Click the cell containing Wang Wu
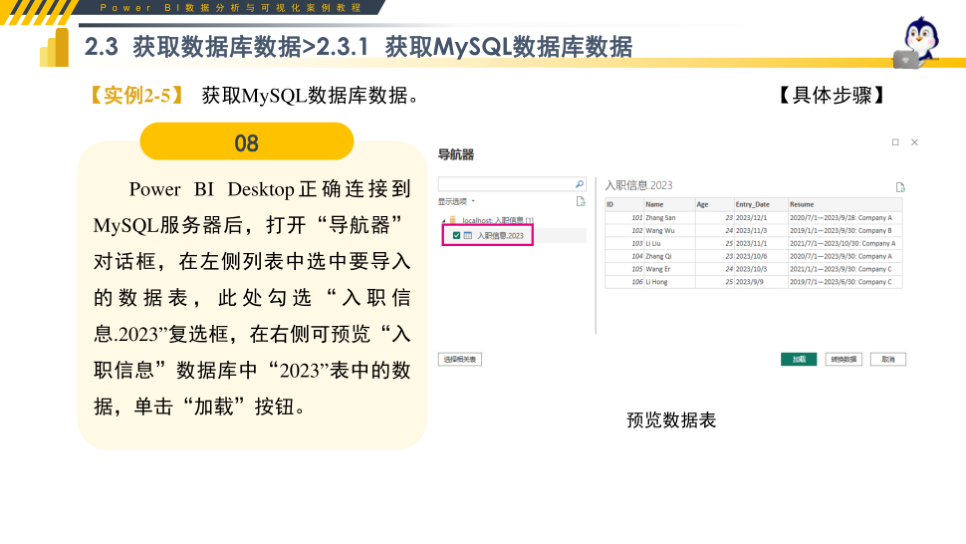966x544 pixels. 670,230
